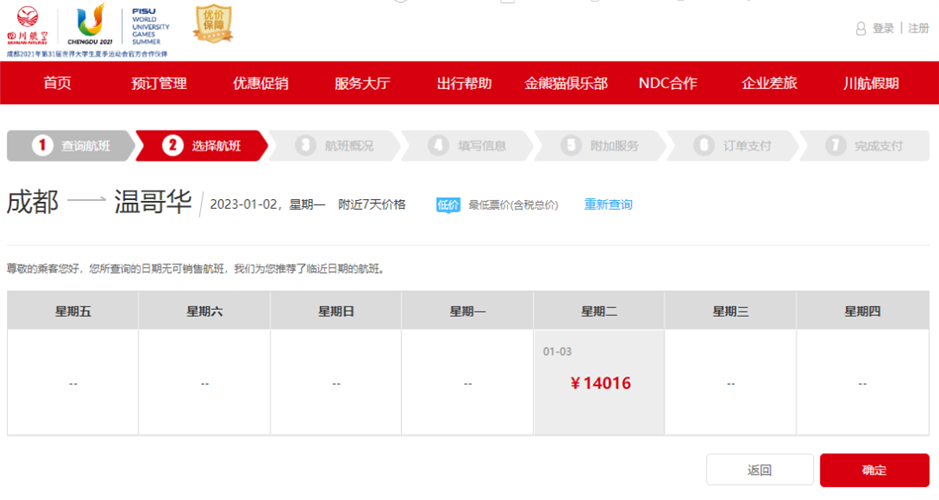Open 预订管理 booking management menu
This screenshot has width=939, height=500.
coord(158,83)
